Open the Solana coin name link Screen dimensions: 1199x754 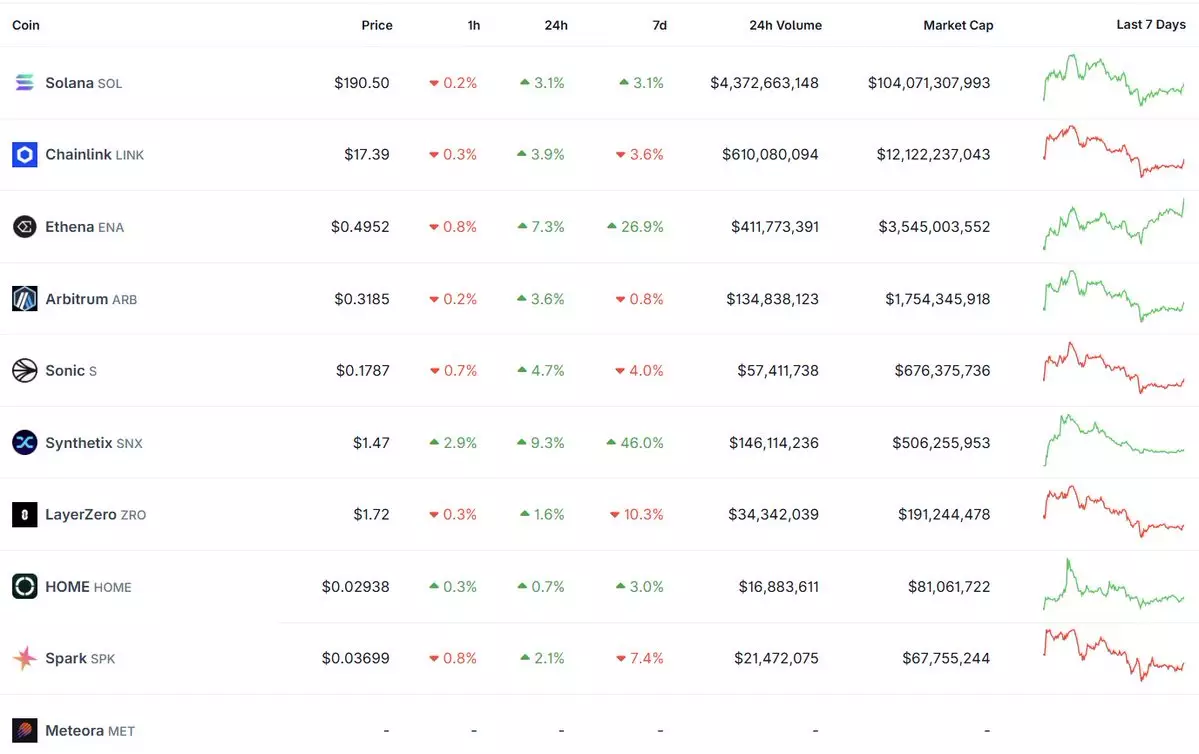coord(69,83)
